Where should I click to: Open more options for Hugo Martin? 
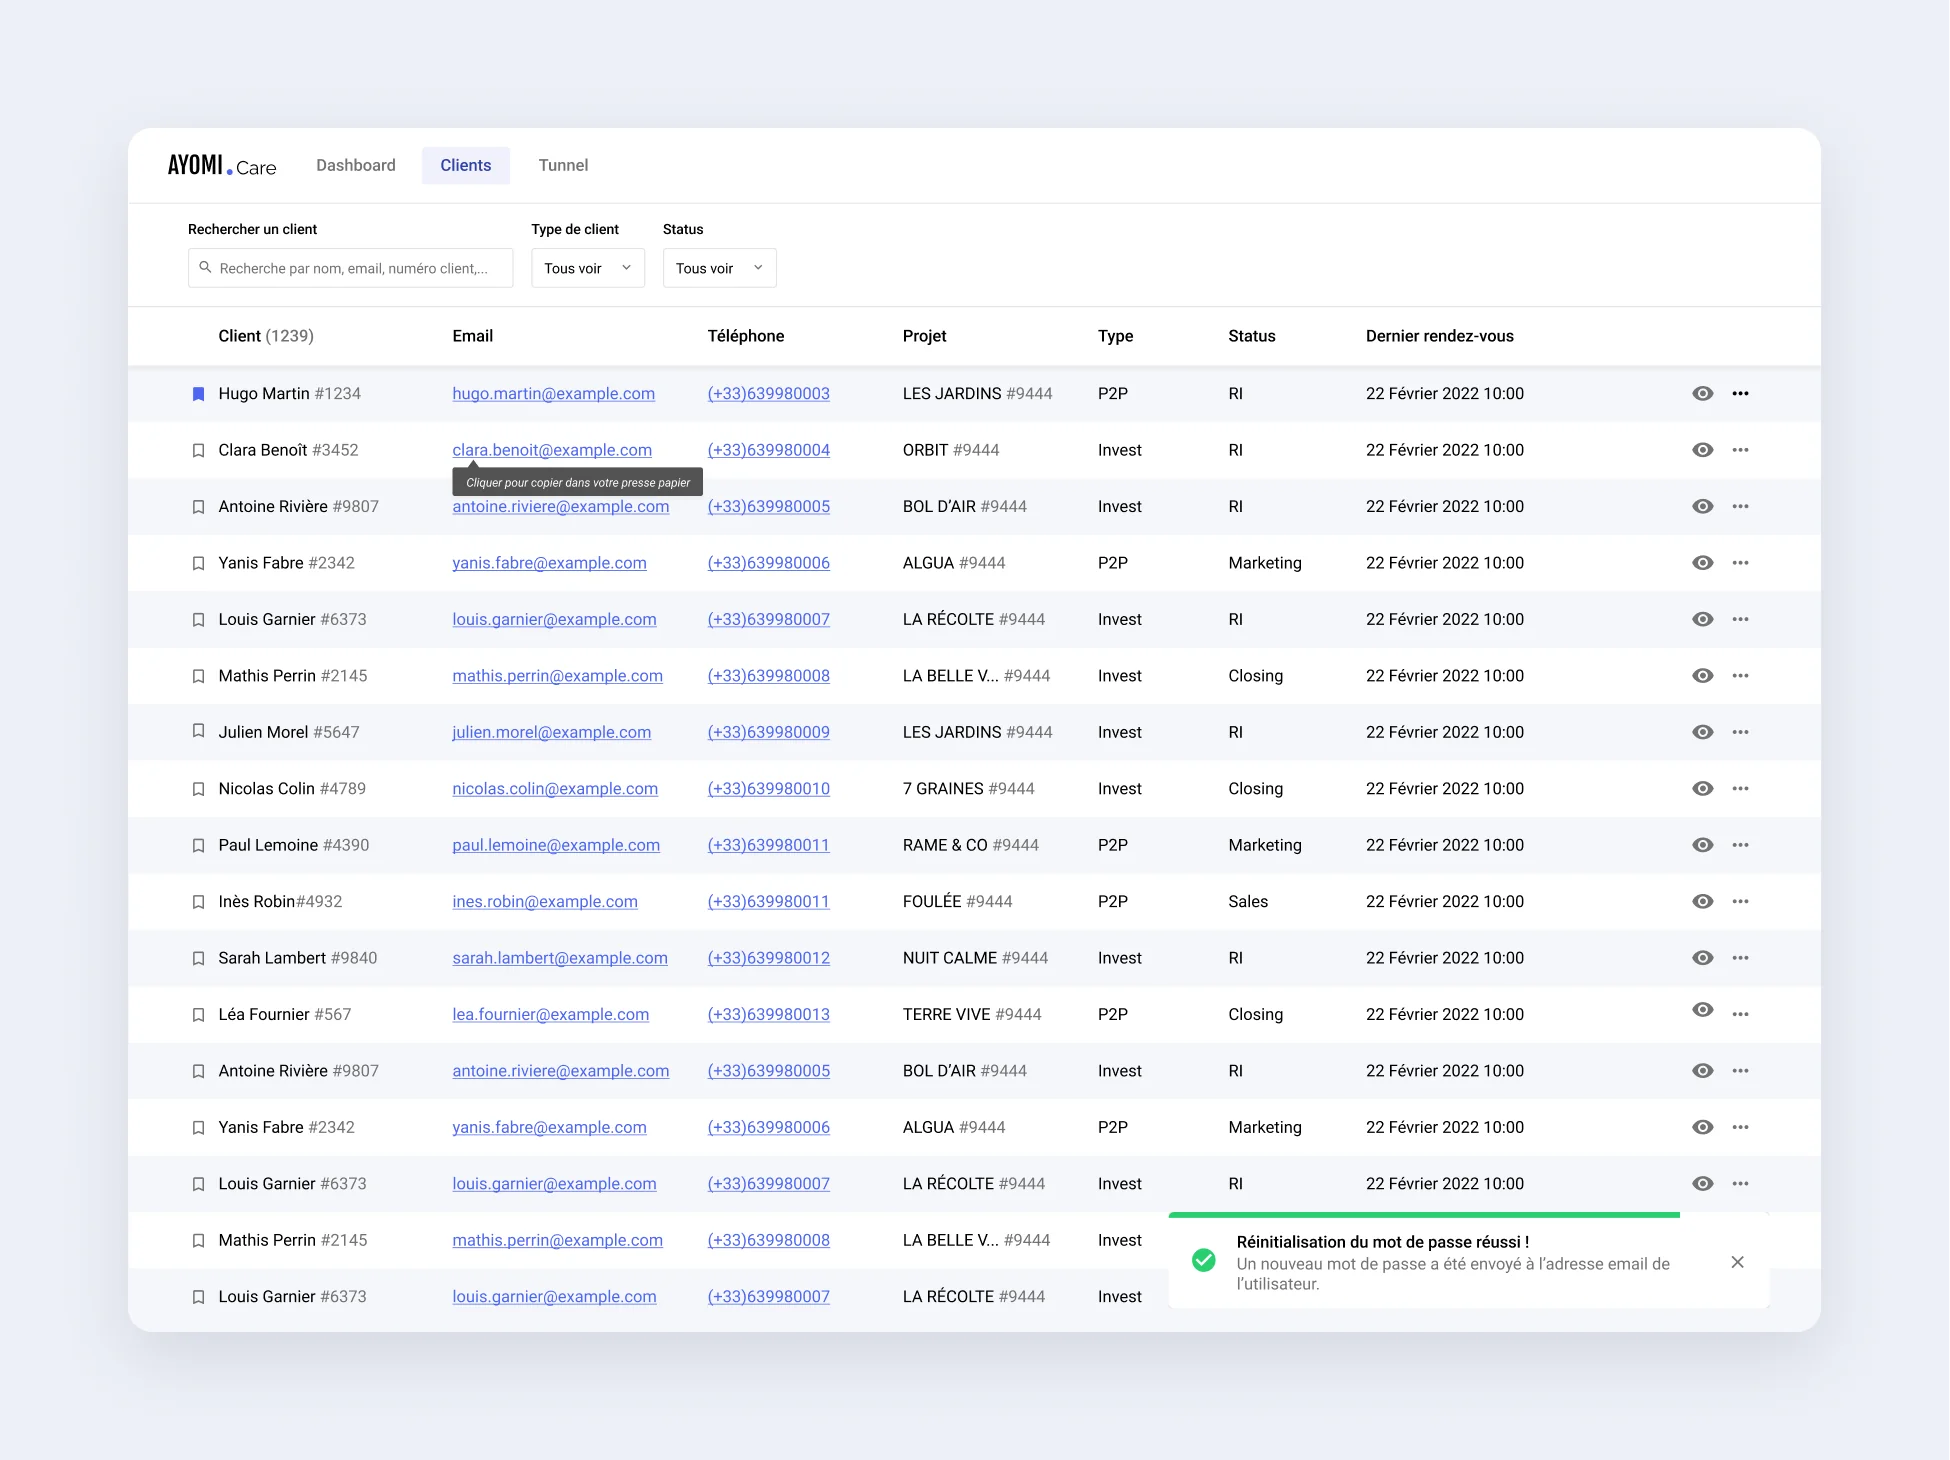point(1740,394)
